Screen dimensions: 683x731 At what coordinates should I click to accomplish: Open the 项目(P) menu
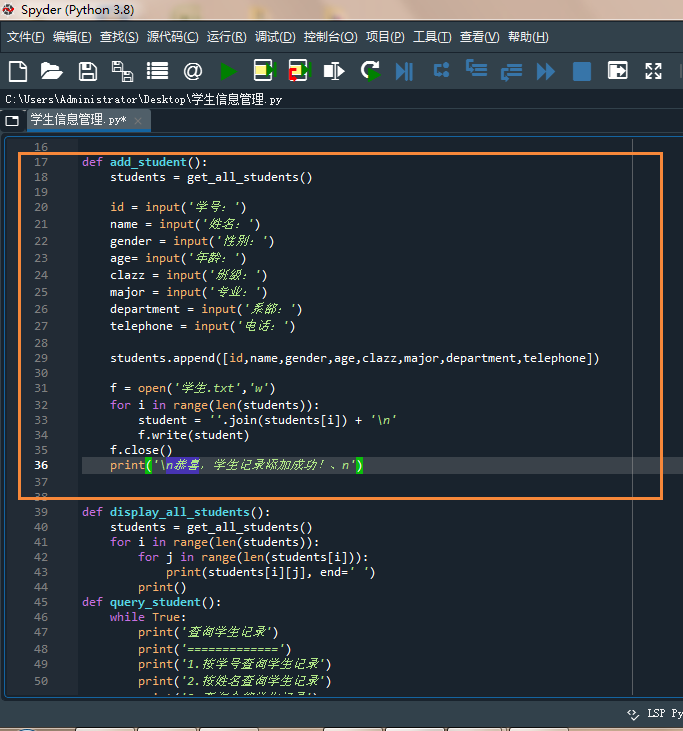(x=385, y=37)
